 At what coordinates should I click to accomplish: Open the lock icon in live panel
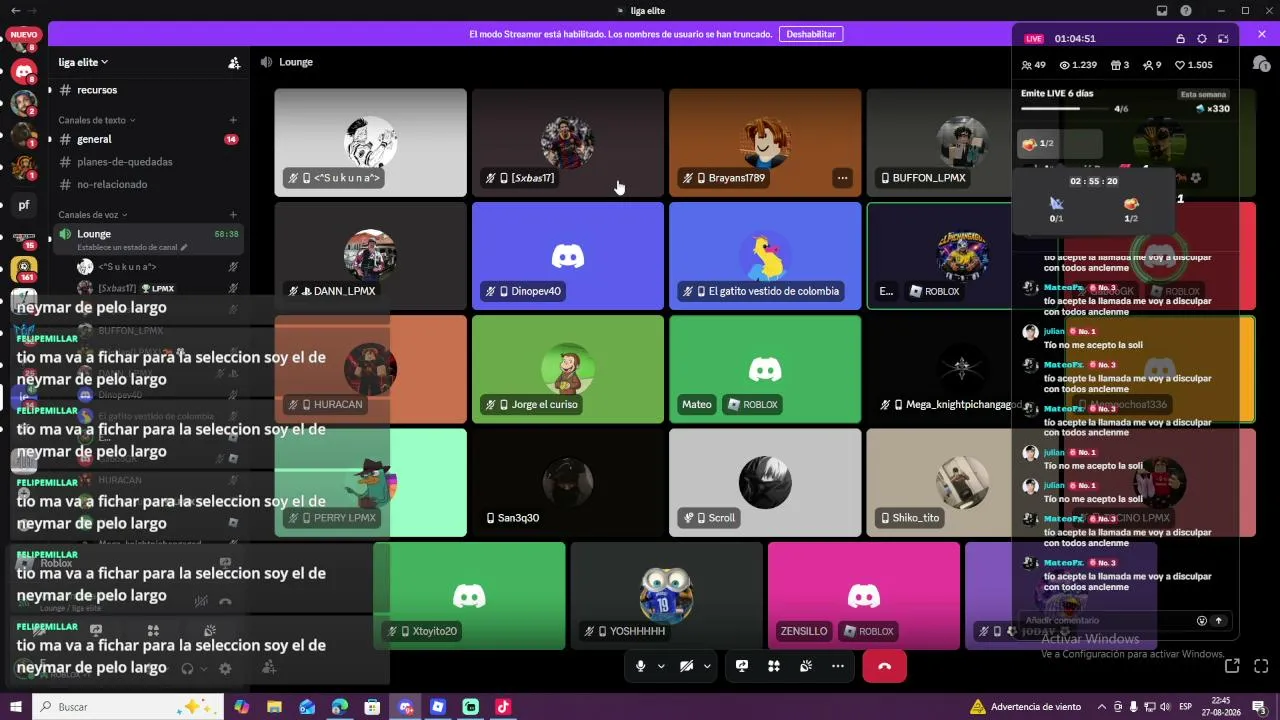click(1180, 39)
